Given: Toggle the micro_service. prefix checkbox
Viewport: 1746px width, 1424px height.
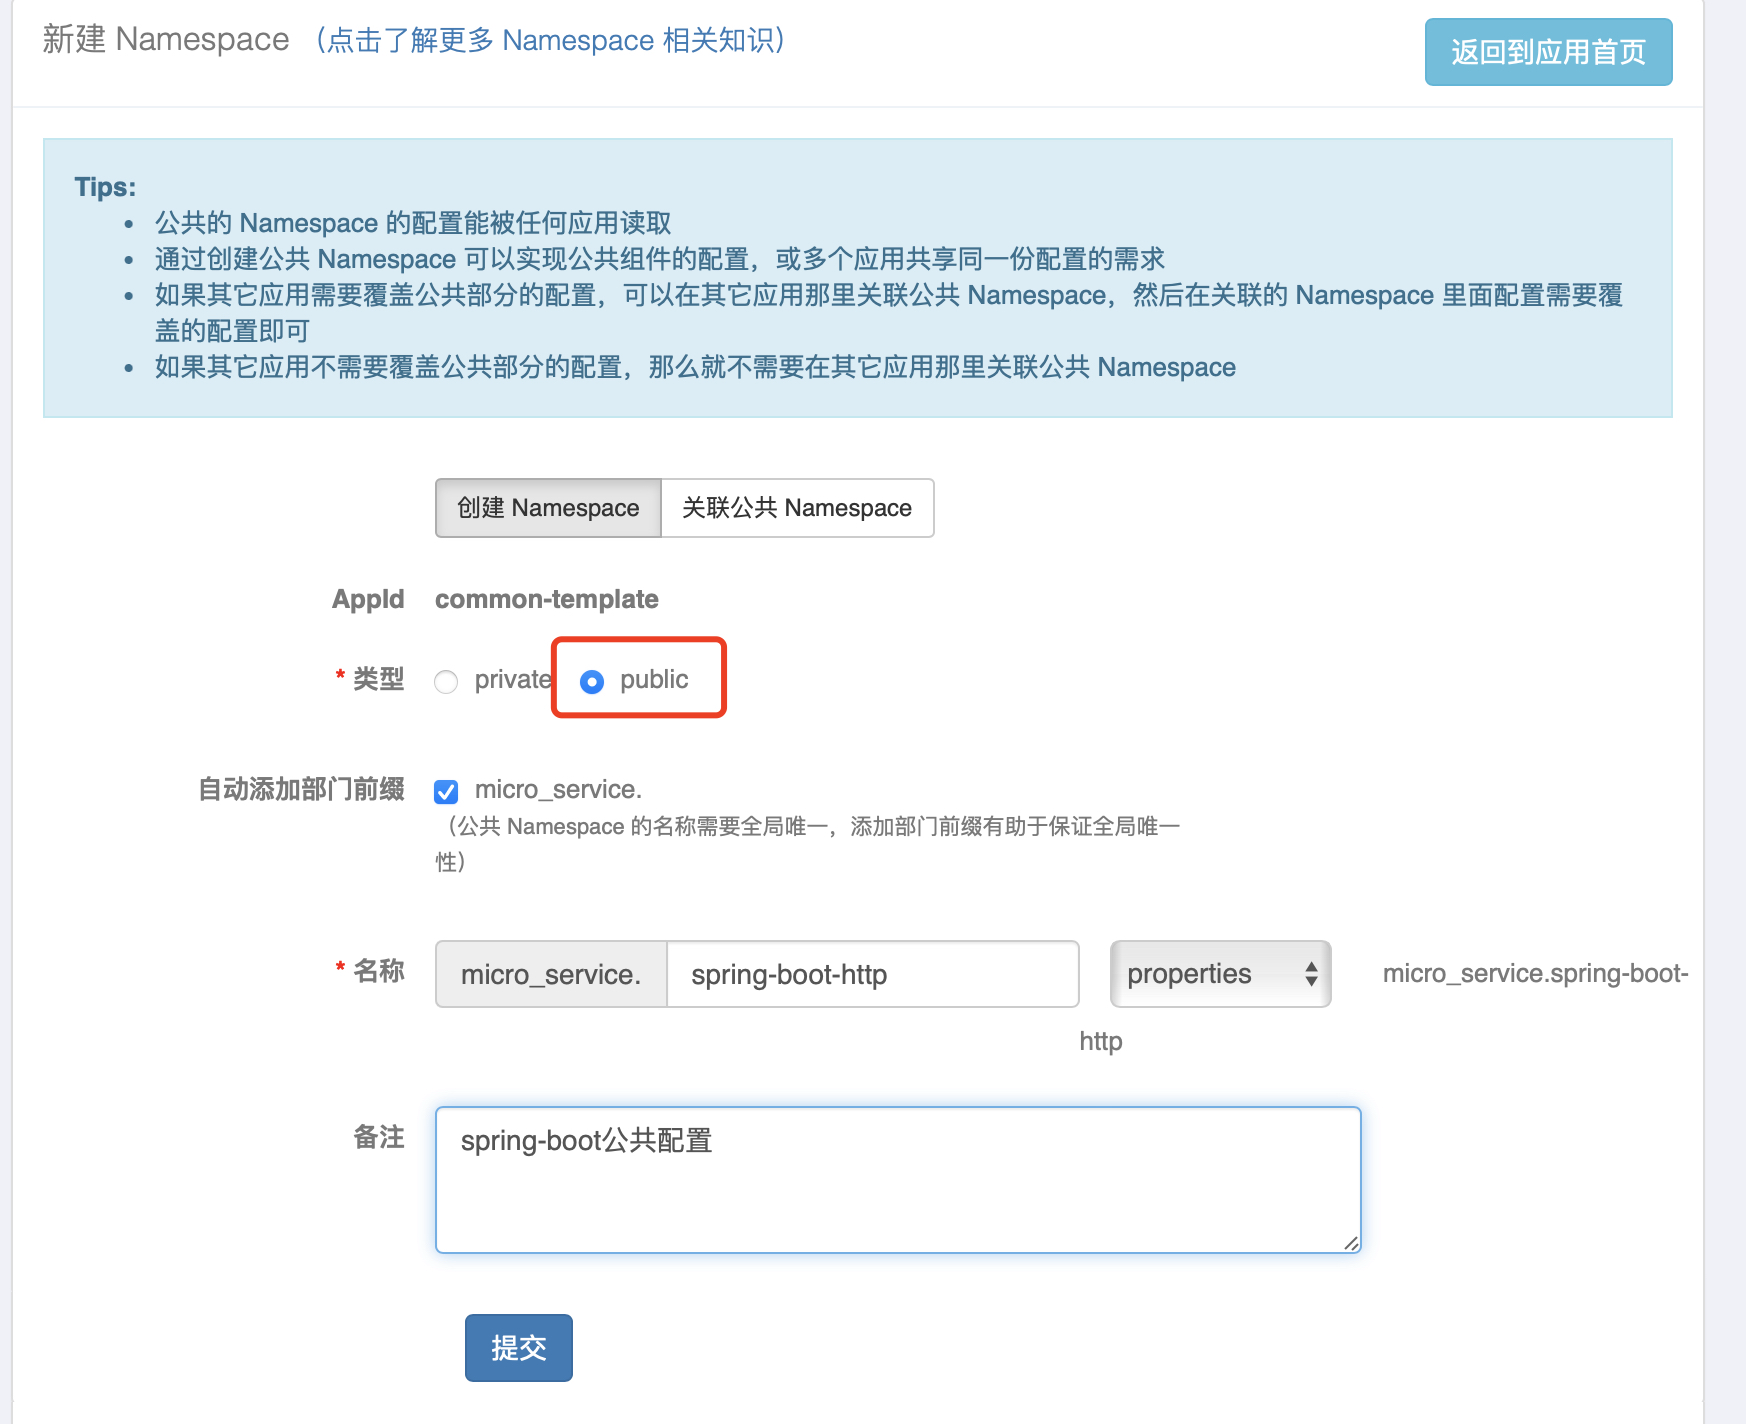Looking at the screenshot, I should pos(446,792).
